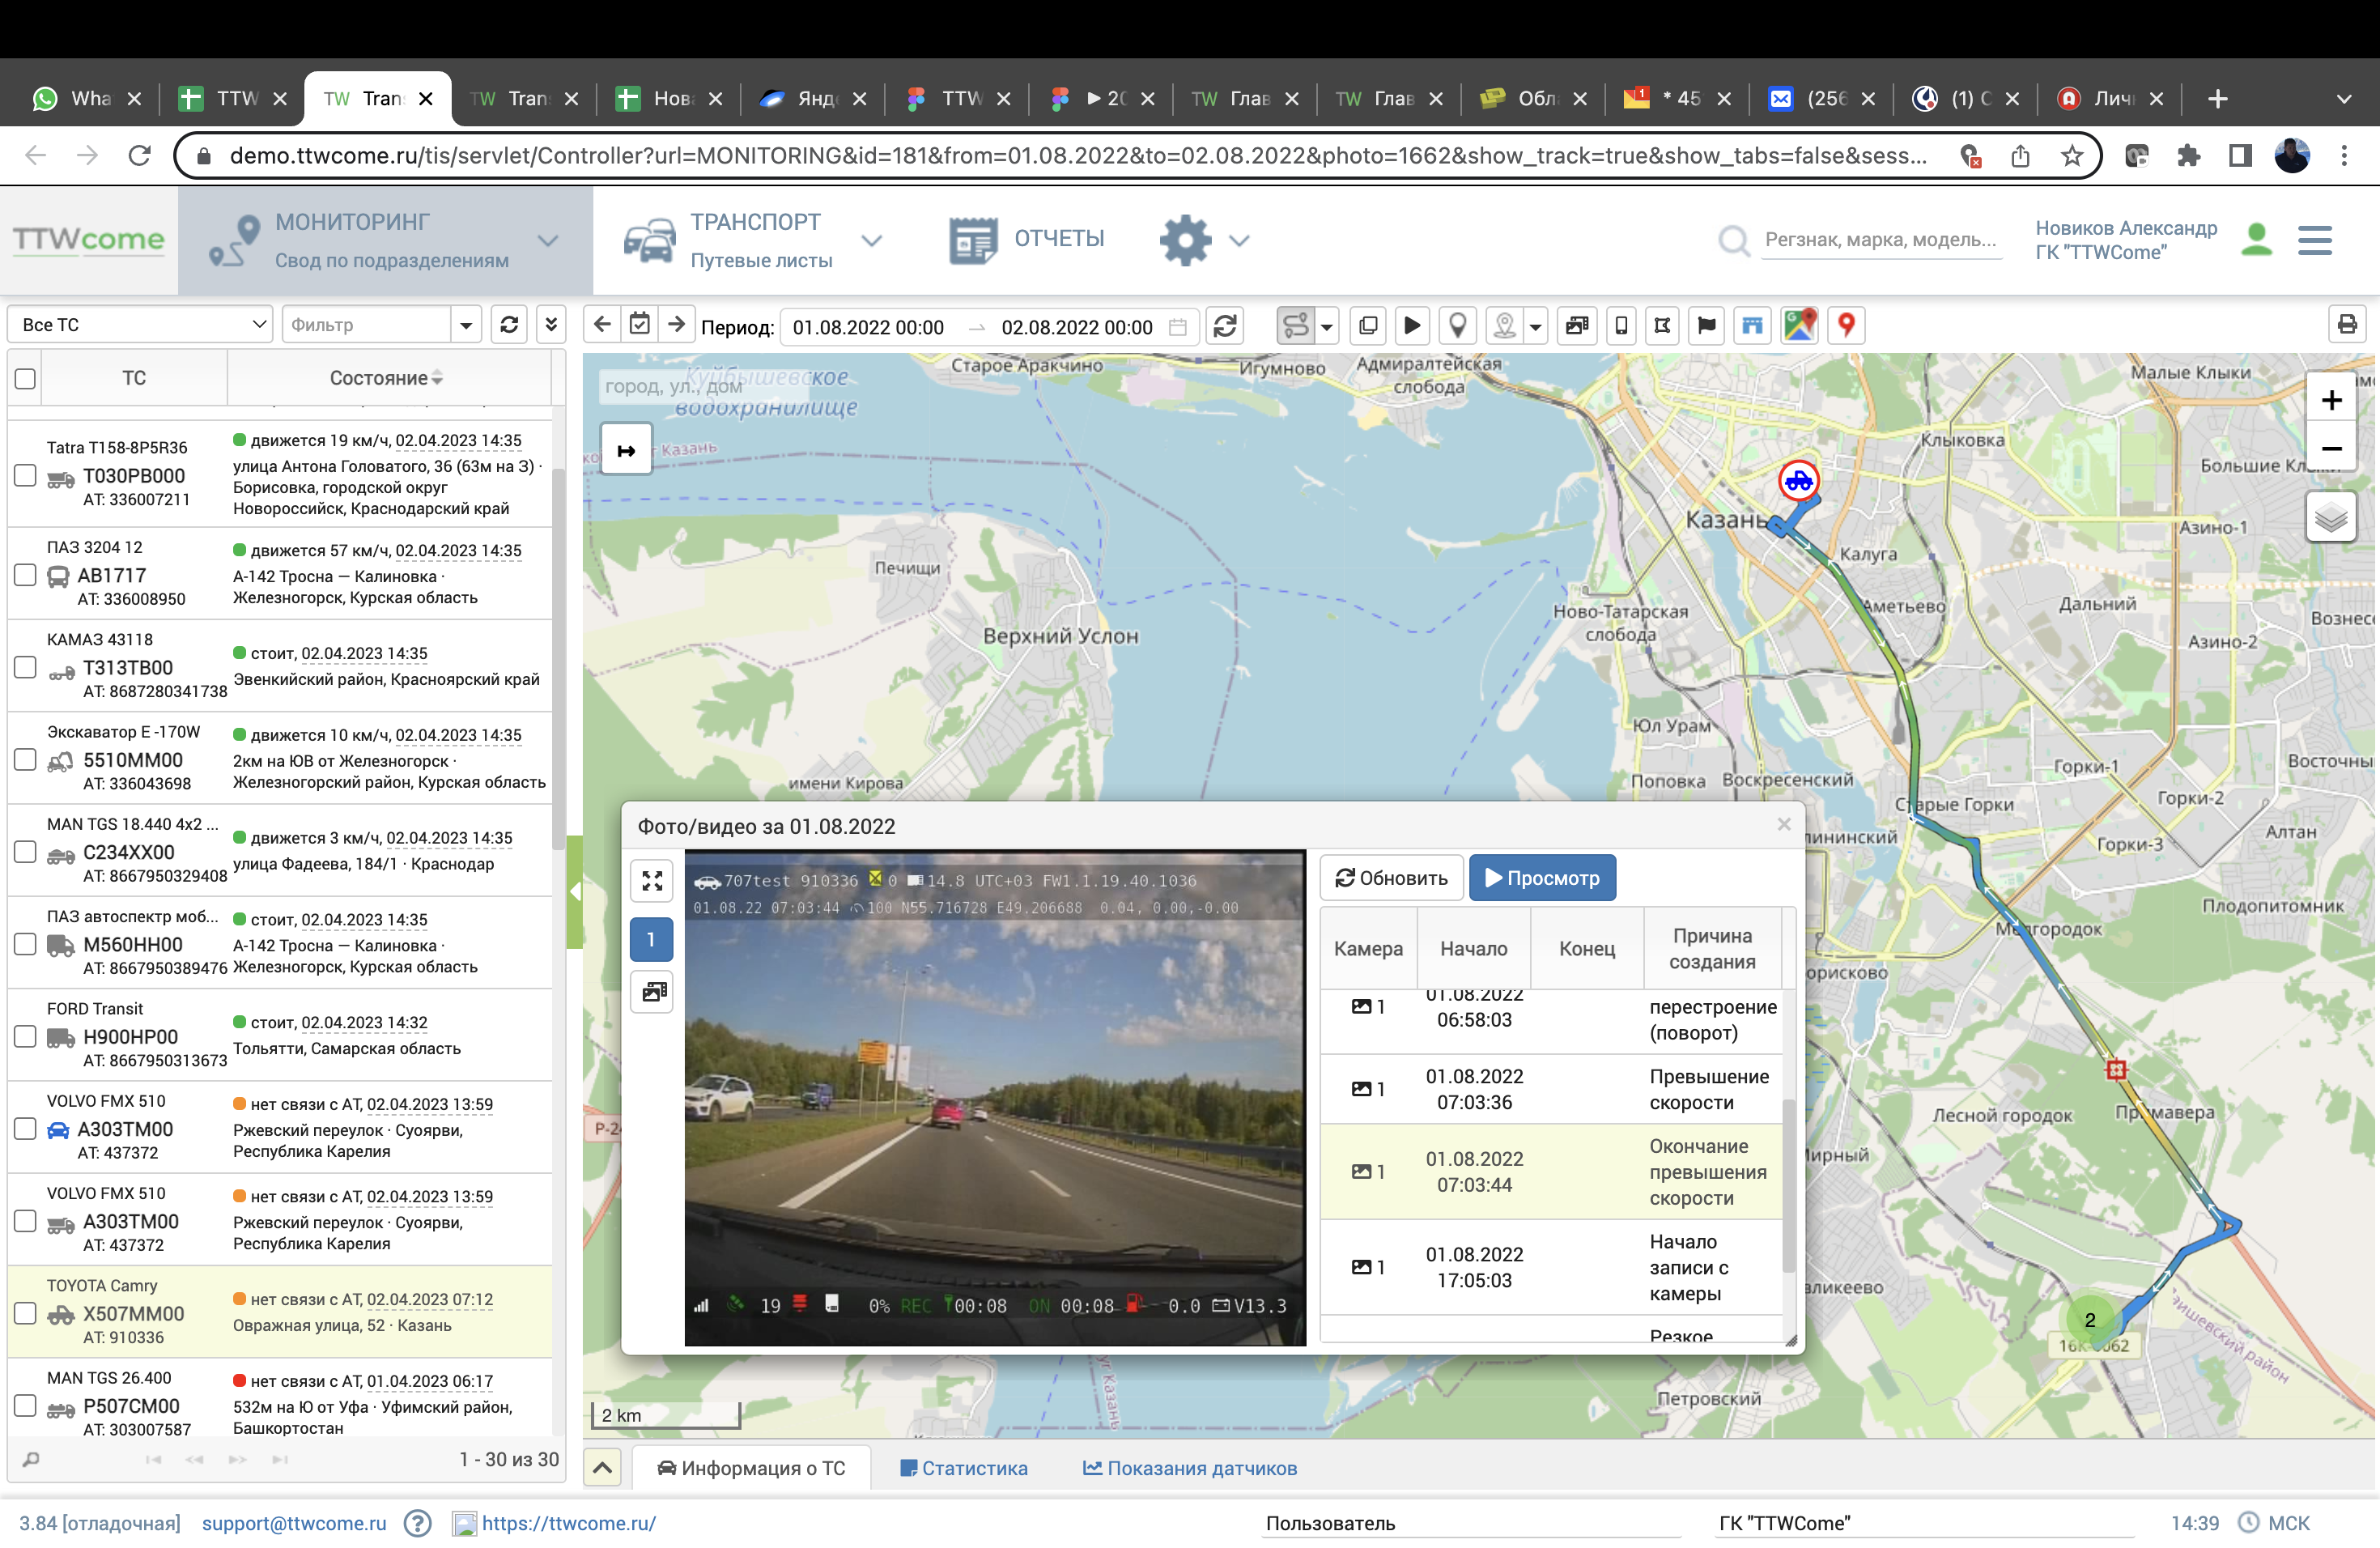Toggle the select-all vehicles header checkbox

click(26, 379)
